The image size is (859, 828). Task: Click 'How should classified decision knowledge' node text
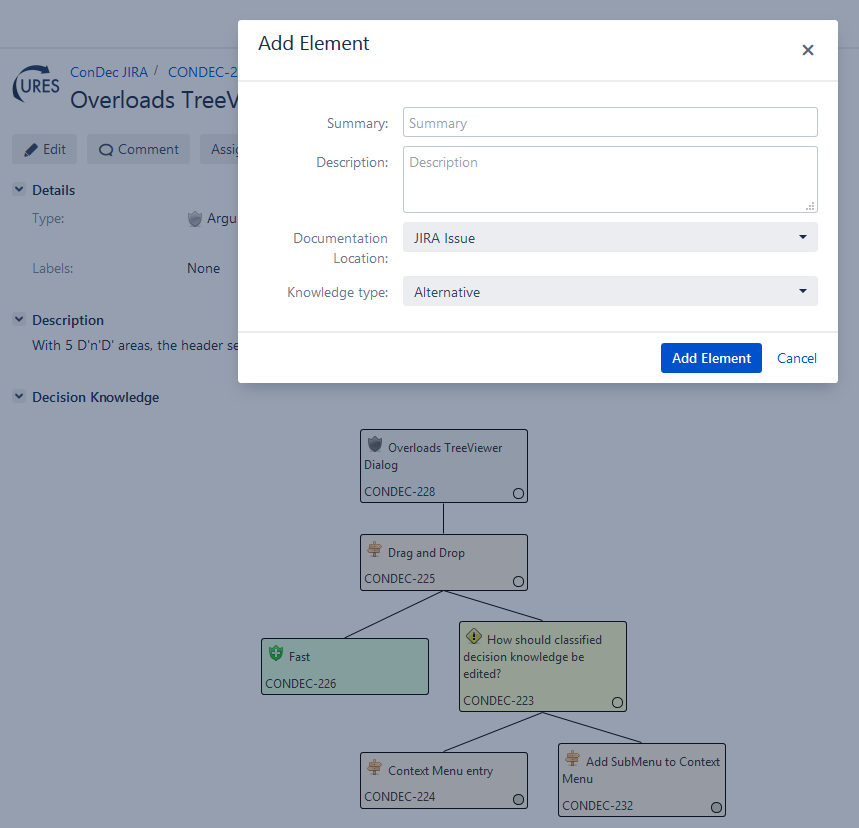click(532, 656)
